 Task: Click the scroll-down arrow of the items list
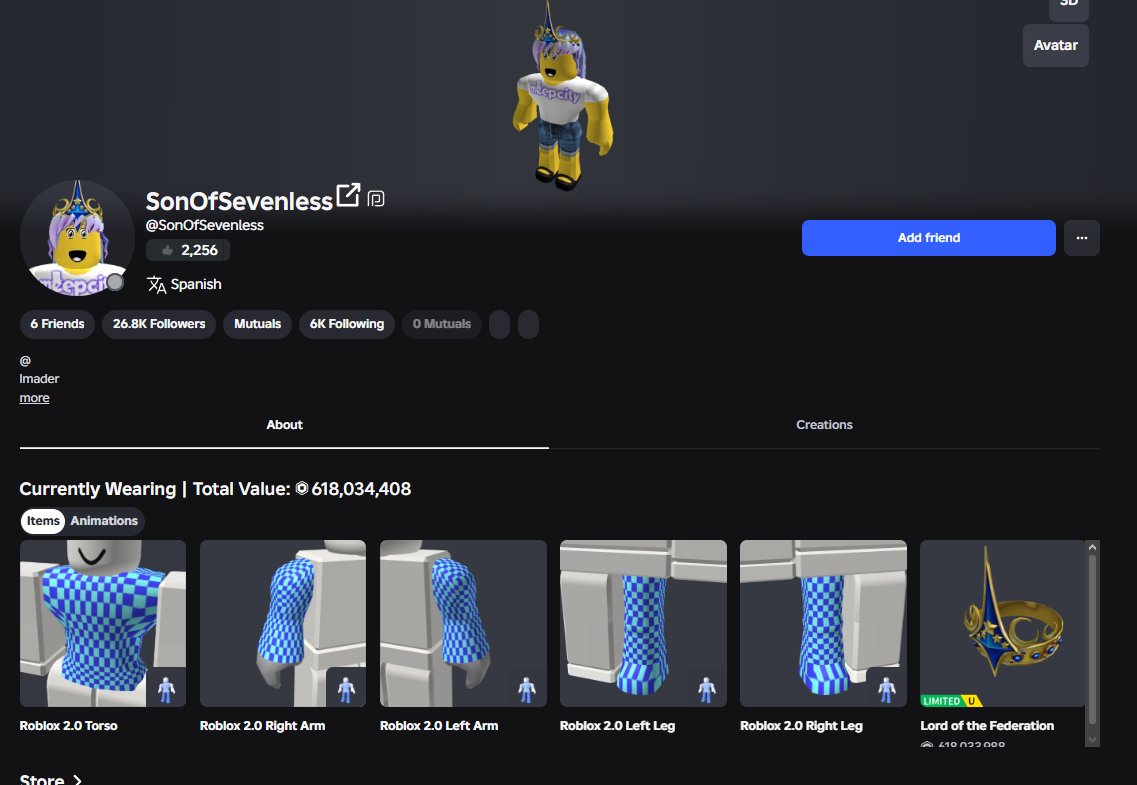tap(1092, 740)
